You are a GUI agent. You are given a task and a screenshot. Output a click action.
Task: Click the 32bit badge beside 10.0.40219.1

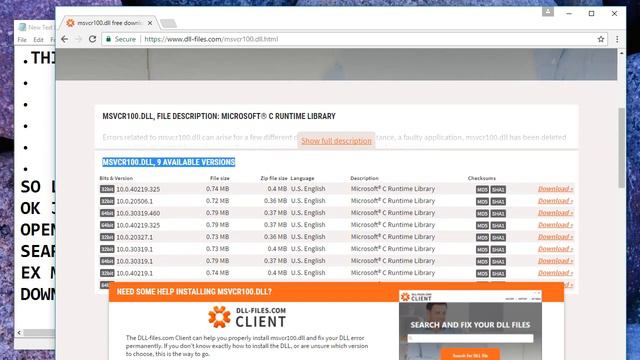(107, 273)
